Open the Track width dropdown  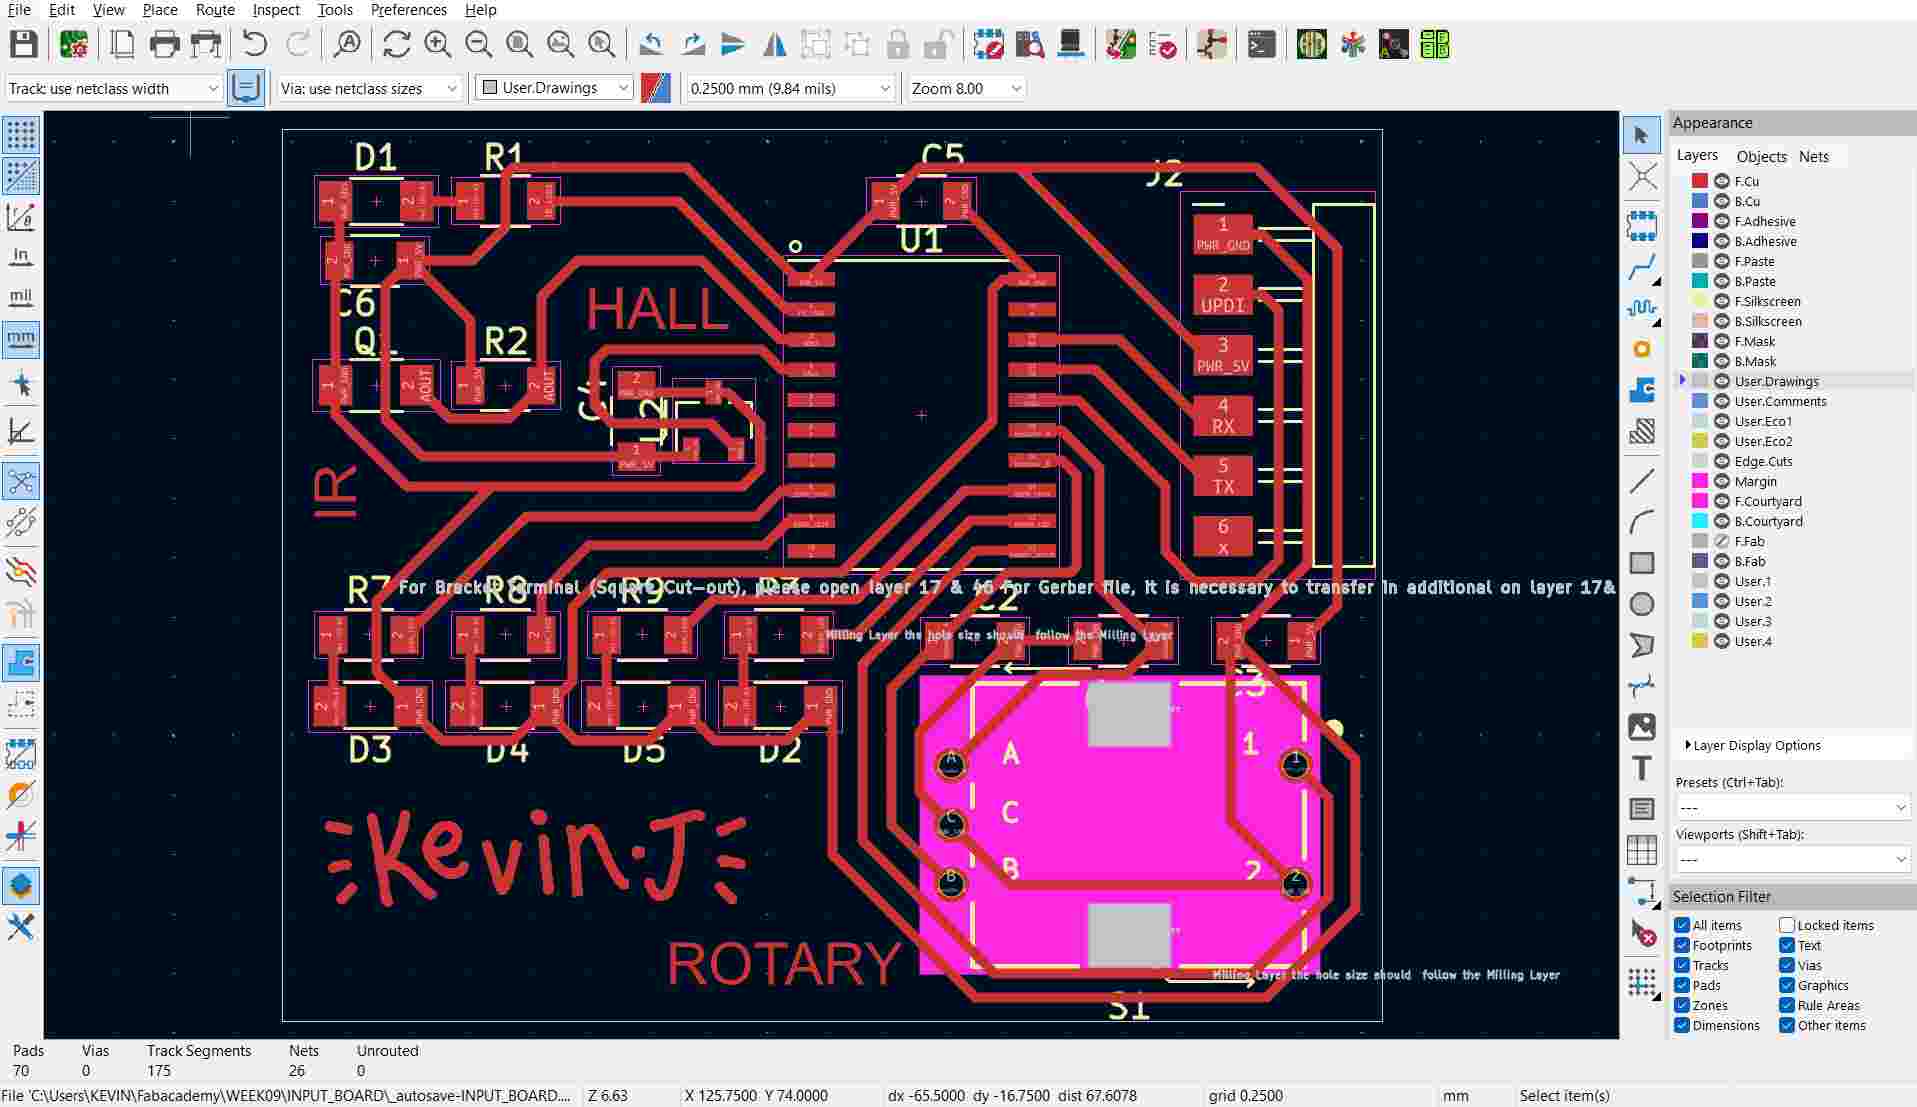113,88
